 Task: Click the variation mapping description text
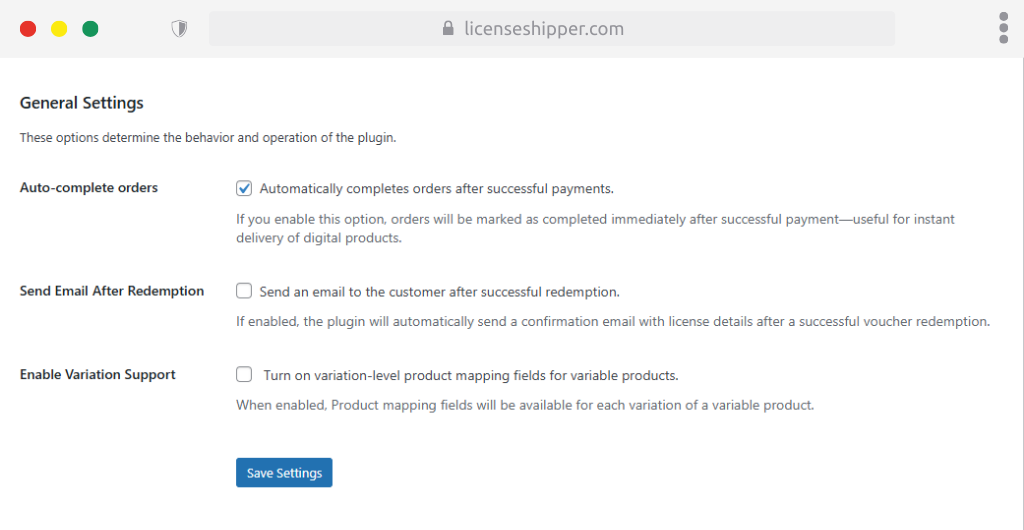(x=525, y=406)
